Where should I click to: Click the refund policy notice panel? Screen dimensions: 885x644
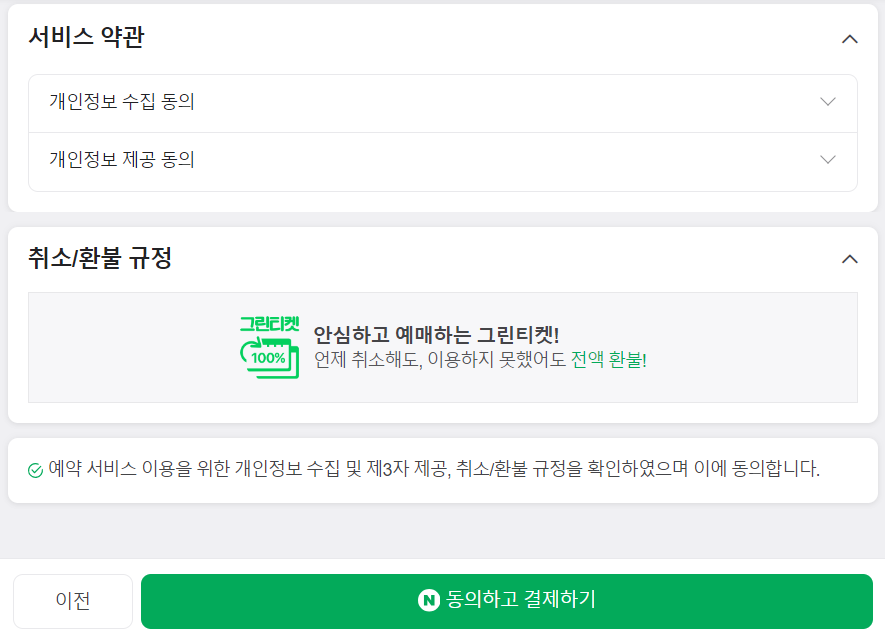(442, 347)
